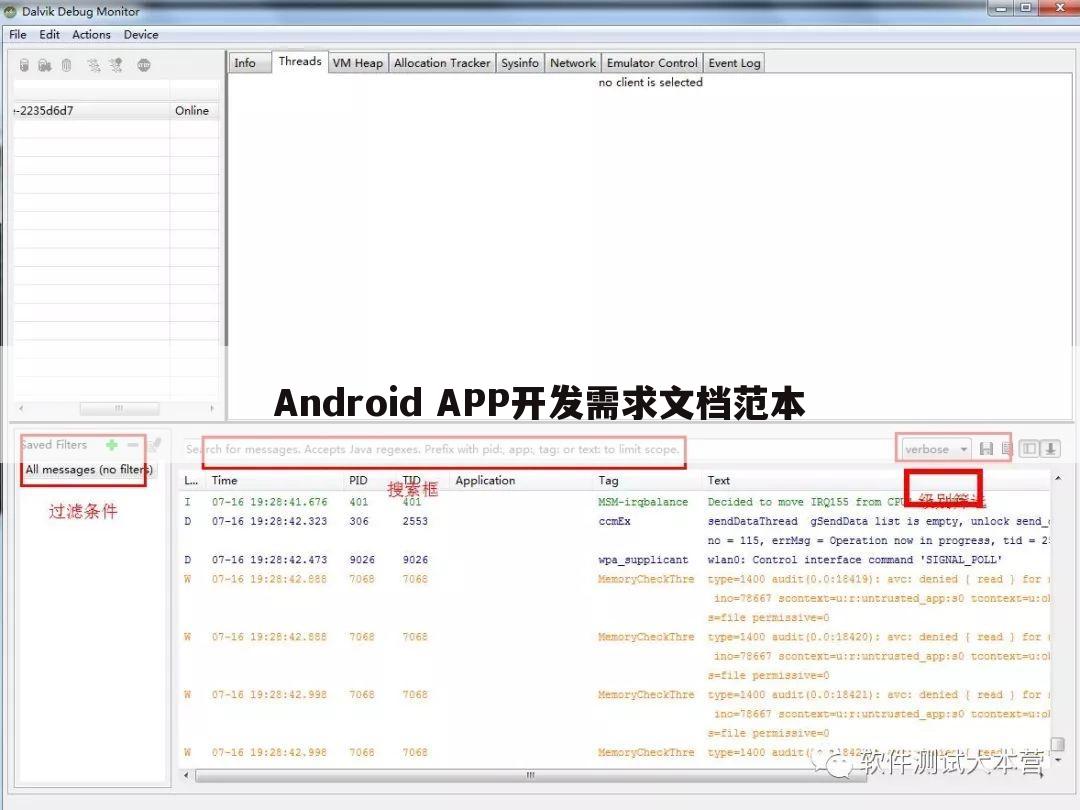The width and height of the screenshot is (1080, 810).
Task: Switch to the Sysinfo tab
Action: click(x=520, y=63)
